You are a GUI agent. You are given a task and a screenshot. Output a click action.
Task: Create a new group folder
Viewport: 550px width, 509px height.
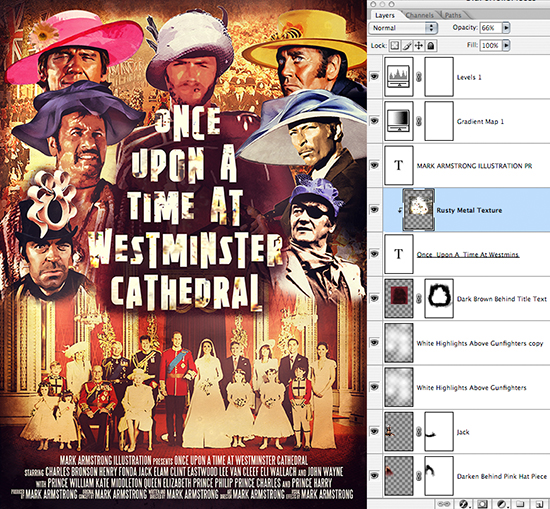point(520,504)
